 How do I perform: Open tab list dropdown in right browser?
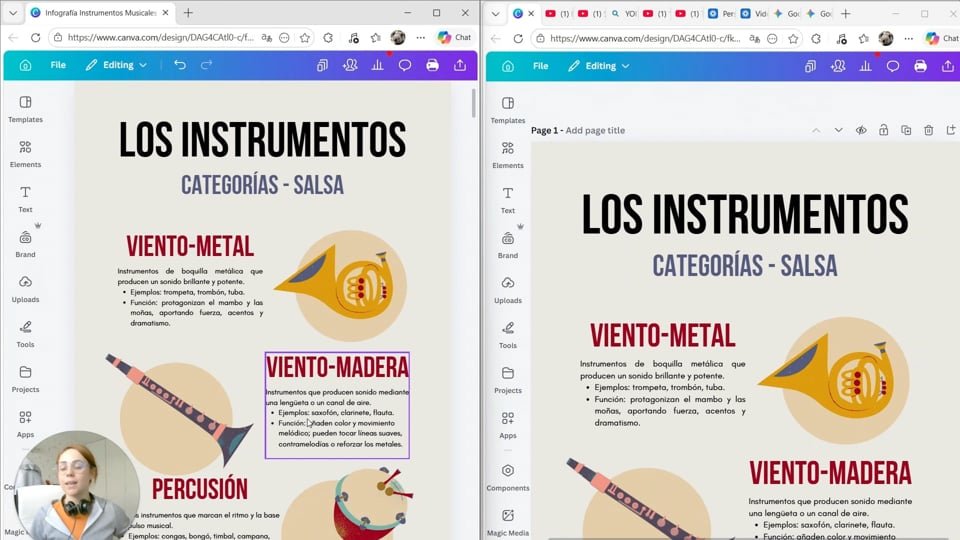(495, 13)
